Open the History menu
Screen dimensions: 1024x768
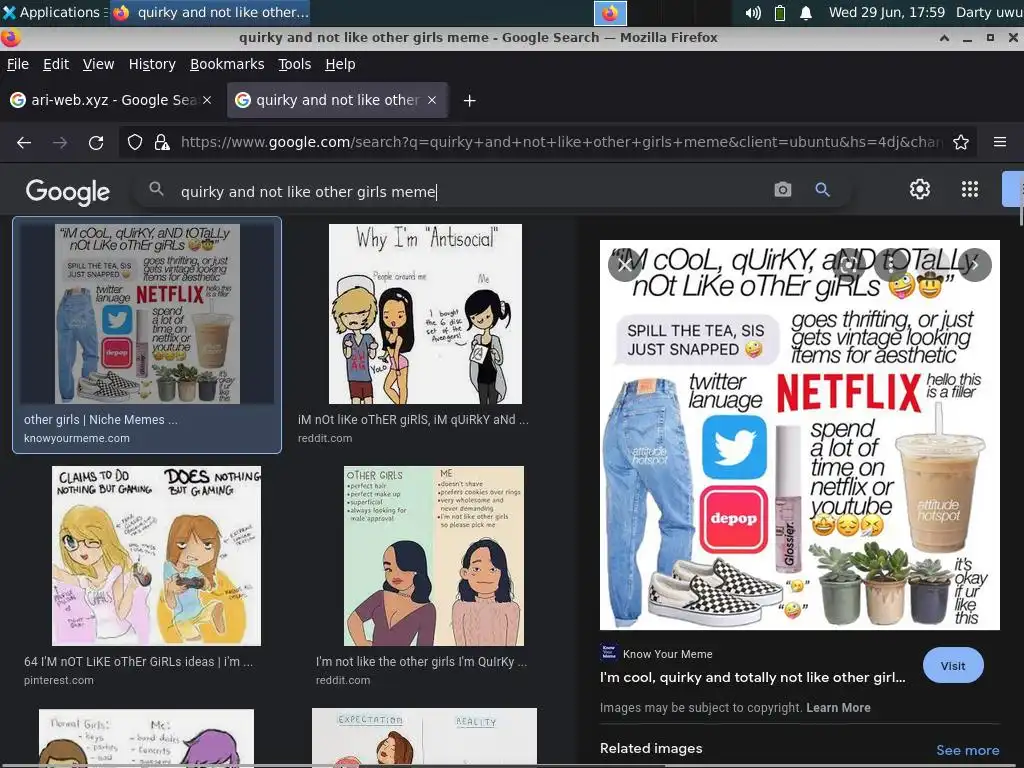(152, 64)
